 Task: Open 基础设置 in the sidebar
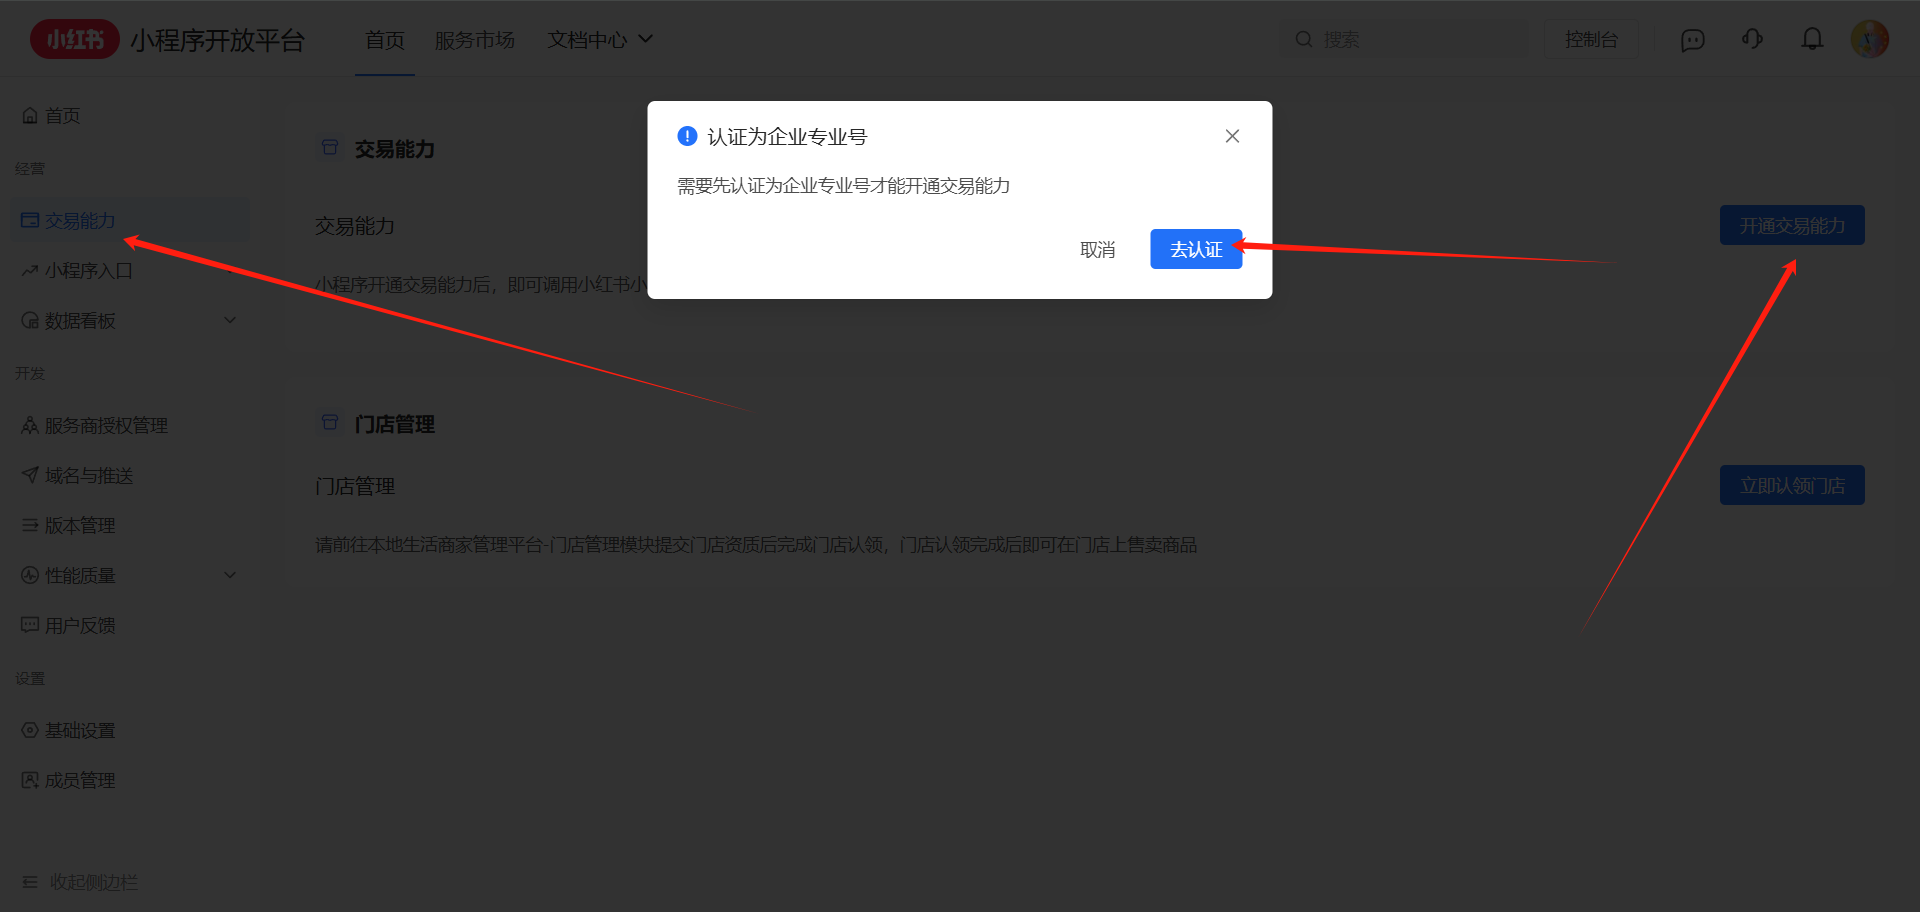(80, 731)
